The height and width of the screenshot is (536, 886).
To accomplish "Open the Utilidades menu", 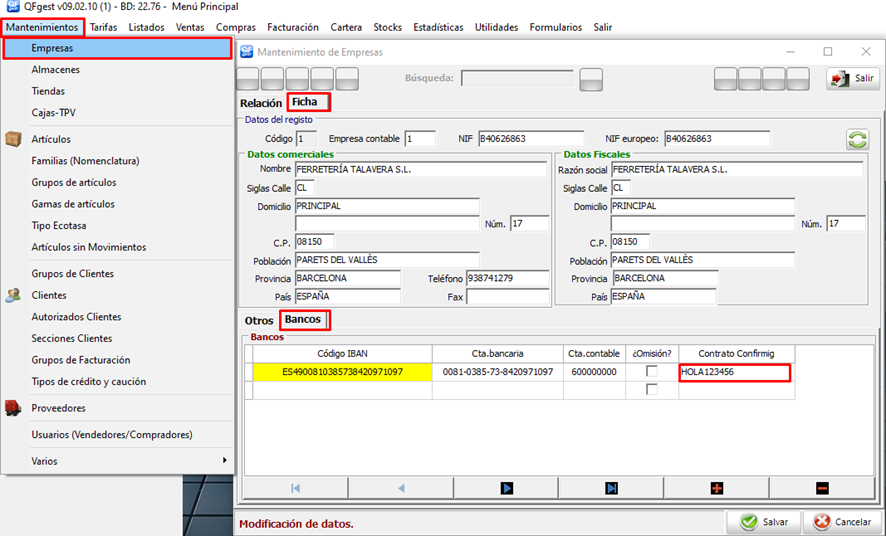I will (496, 27).
